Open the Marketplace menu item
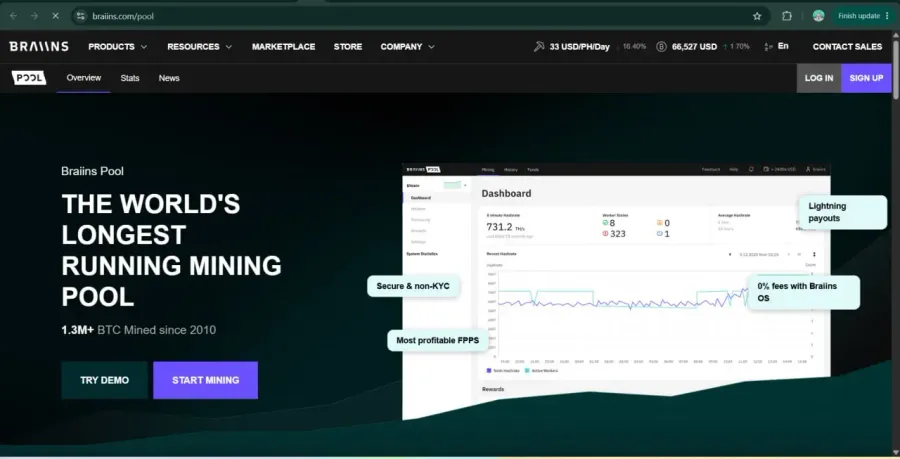 [x=284, y=46]
